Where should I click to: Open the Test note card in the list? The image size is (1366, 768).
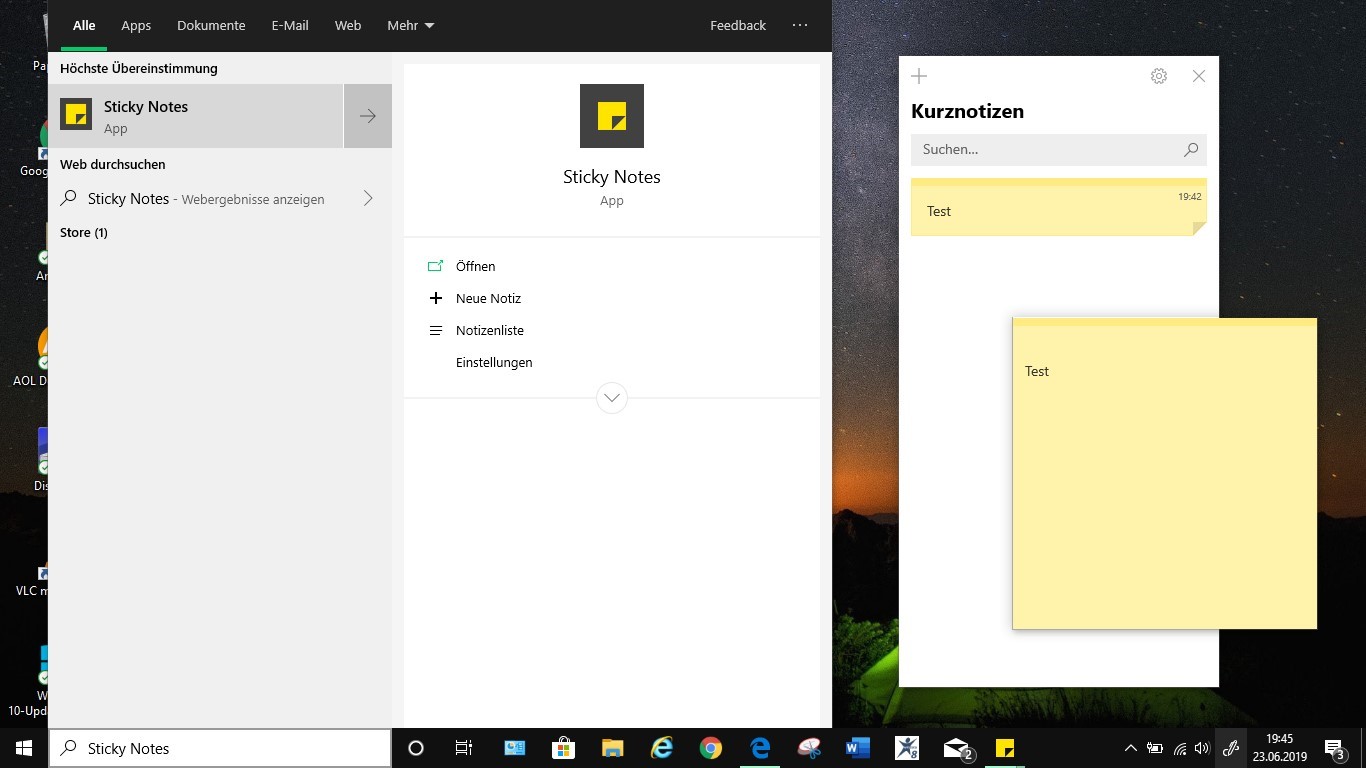tap(1059, 207)
